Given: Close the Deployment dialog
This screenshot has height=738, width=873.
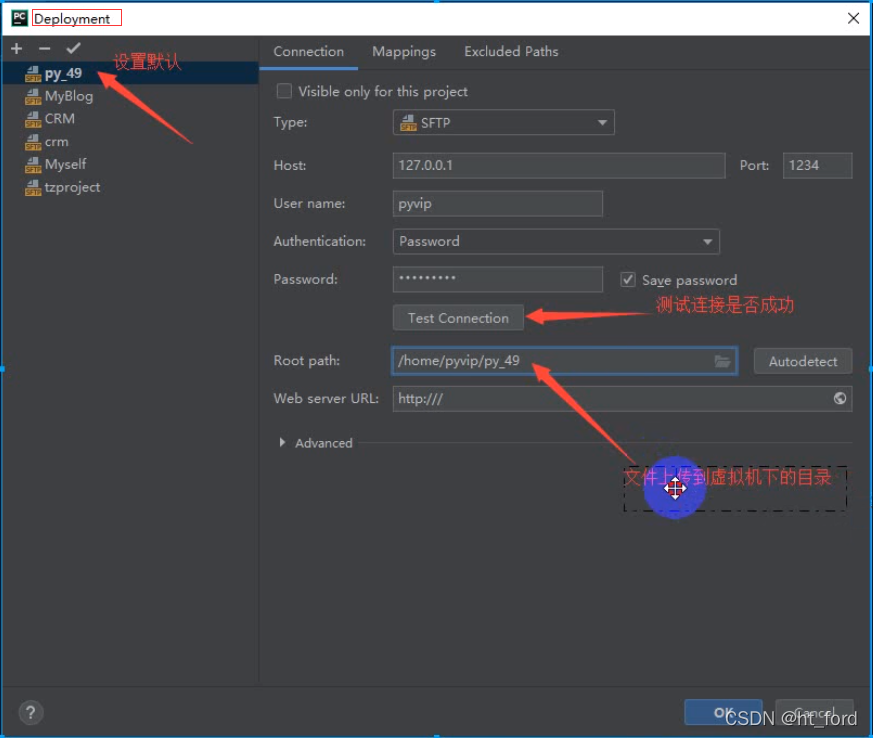Looking at the screenshot, I should [853, 18].
